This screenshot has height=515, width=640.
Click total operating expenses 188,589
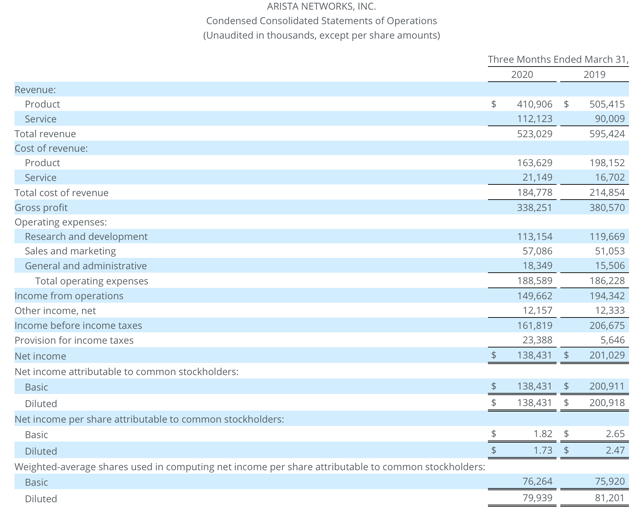coord(535,281)
